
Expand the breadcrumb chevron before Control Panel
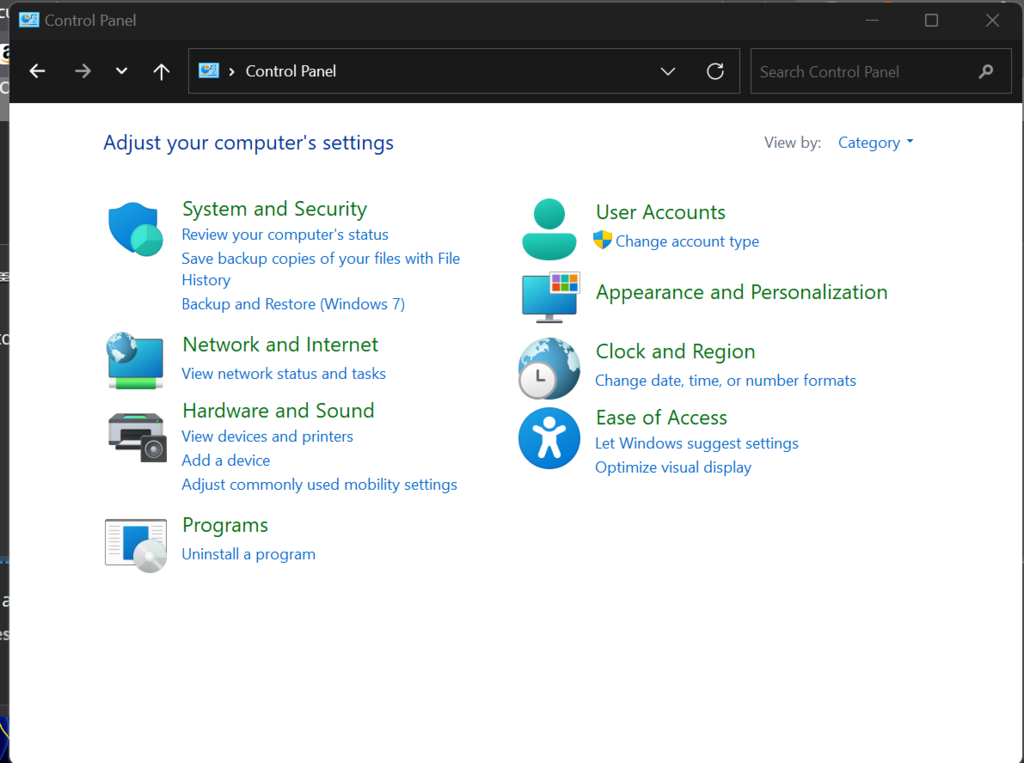232,71
